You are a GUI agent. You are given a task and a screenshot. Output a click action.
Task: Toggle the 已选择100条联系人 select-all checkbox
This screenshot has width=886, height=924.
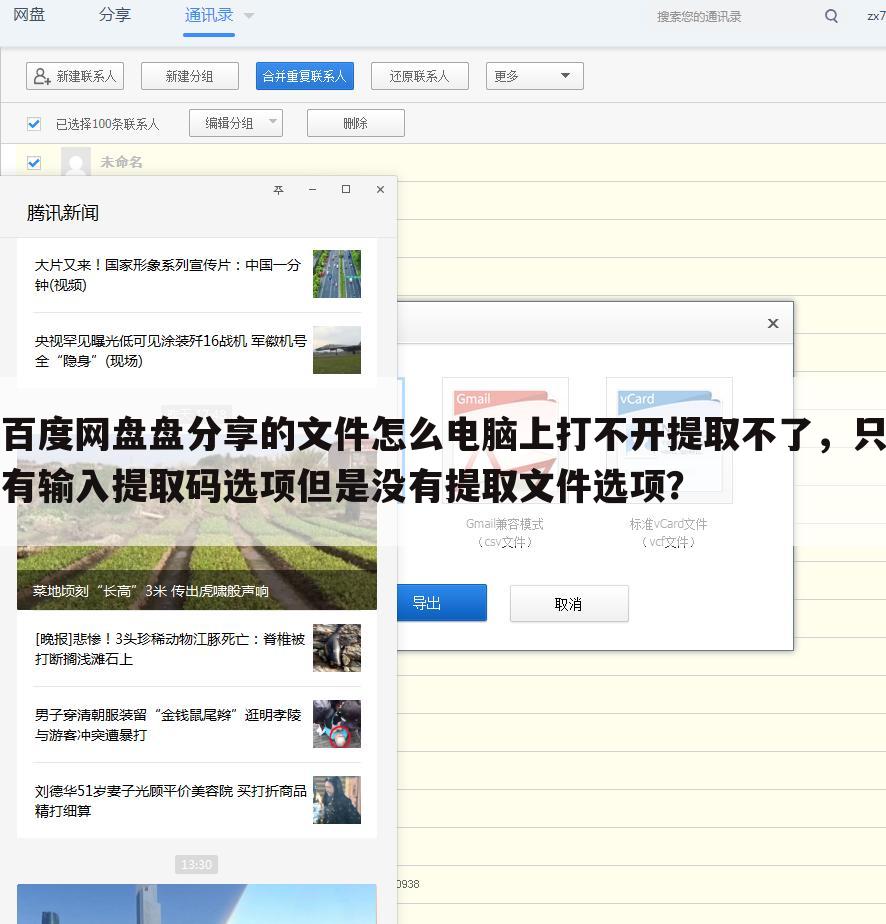coord(33,122)
